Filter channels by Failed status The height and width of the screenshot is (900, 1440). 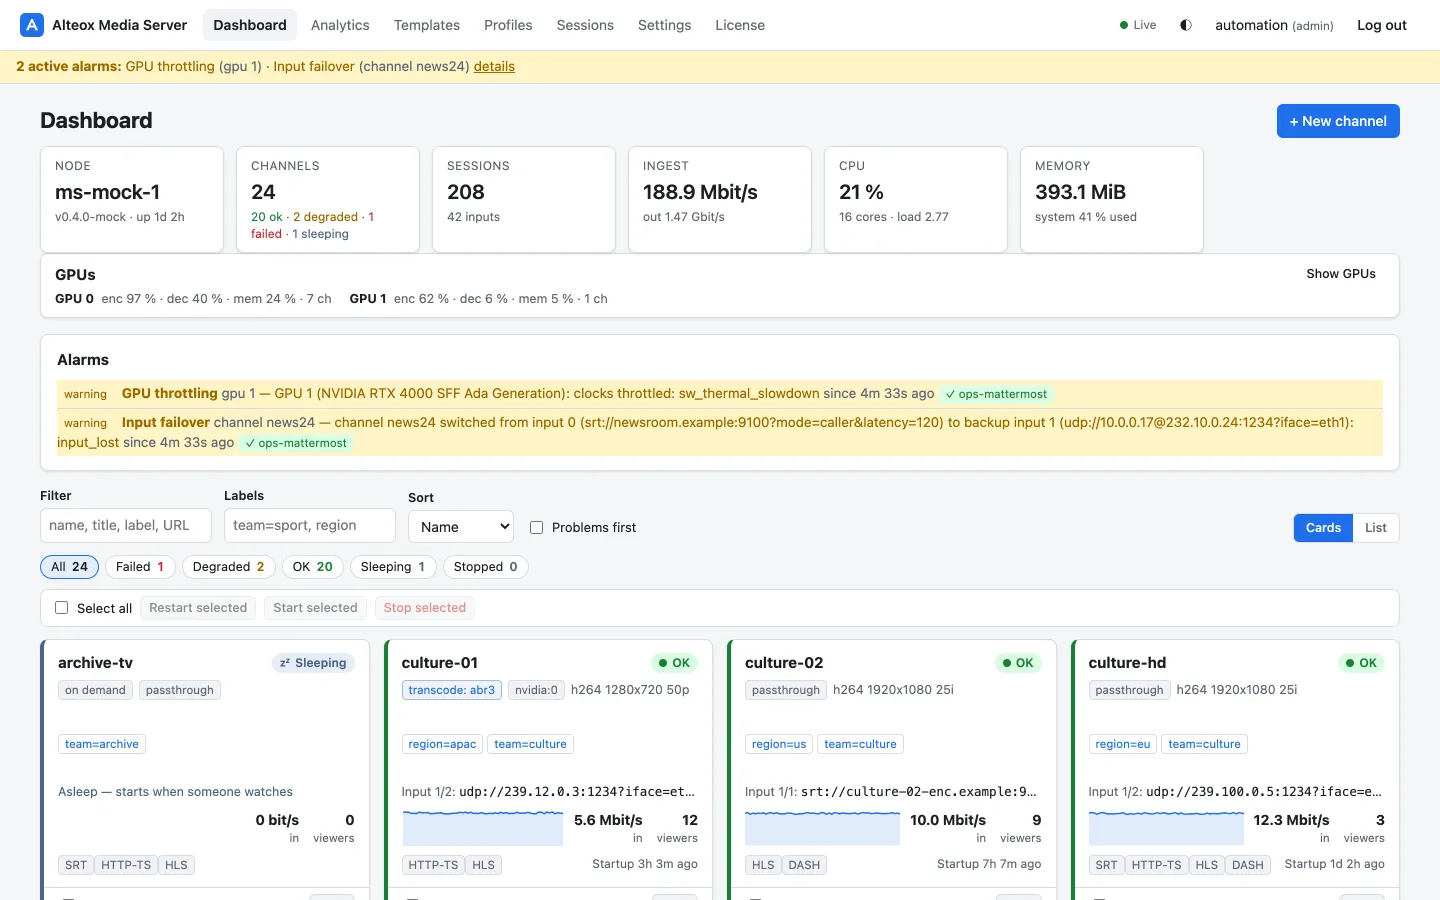tap(140, 567)
